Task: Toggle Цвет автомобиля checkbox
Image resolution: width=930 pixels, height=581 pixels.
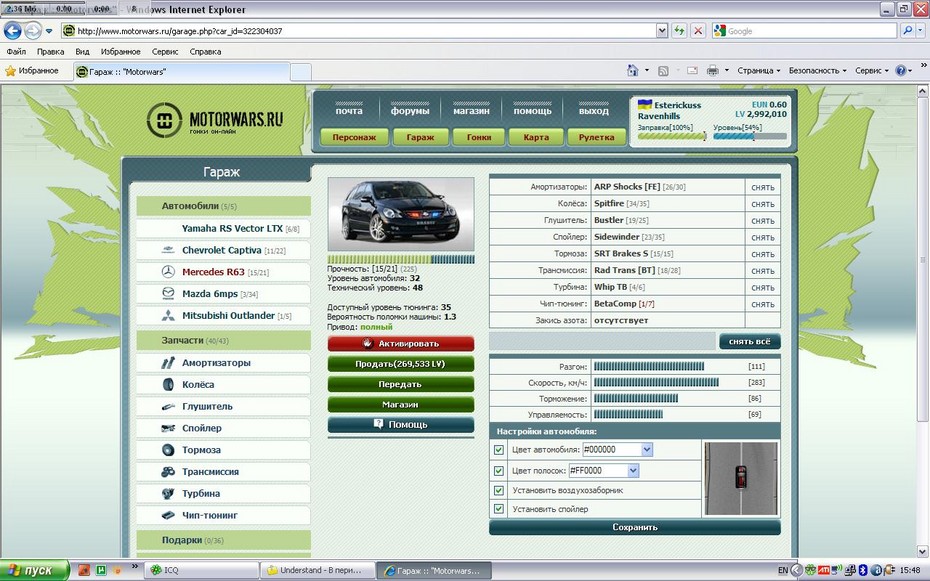Action: click(x=499, y=450)
